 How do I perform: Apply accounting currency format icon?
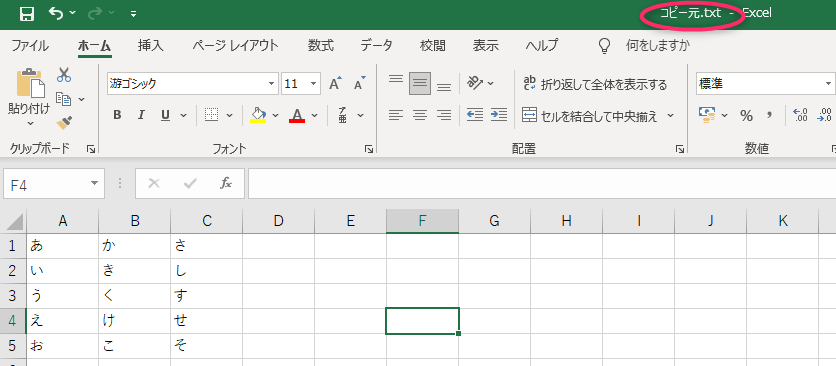[707, 115]
